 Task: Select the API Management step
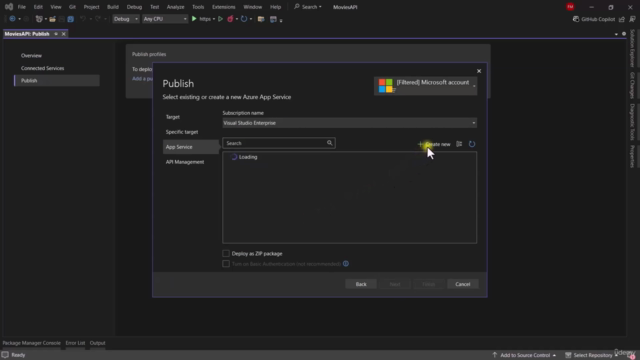[x=185, y=162]
